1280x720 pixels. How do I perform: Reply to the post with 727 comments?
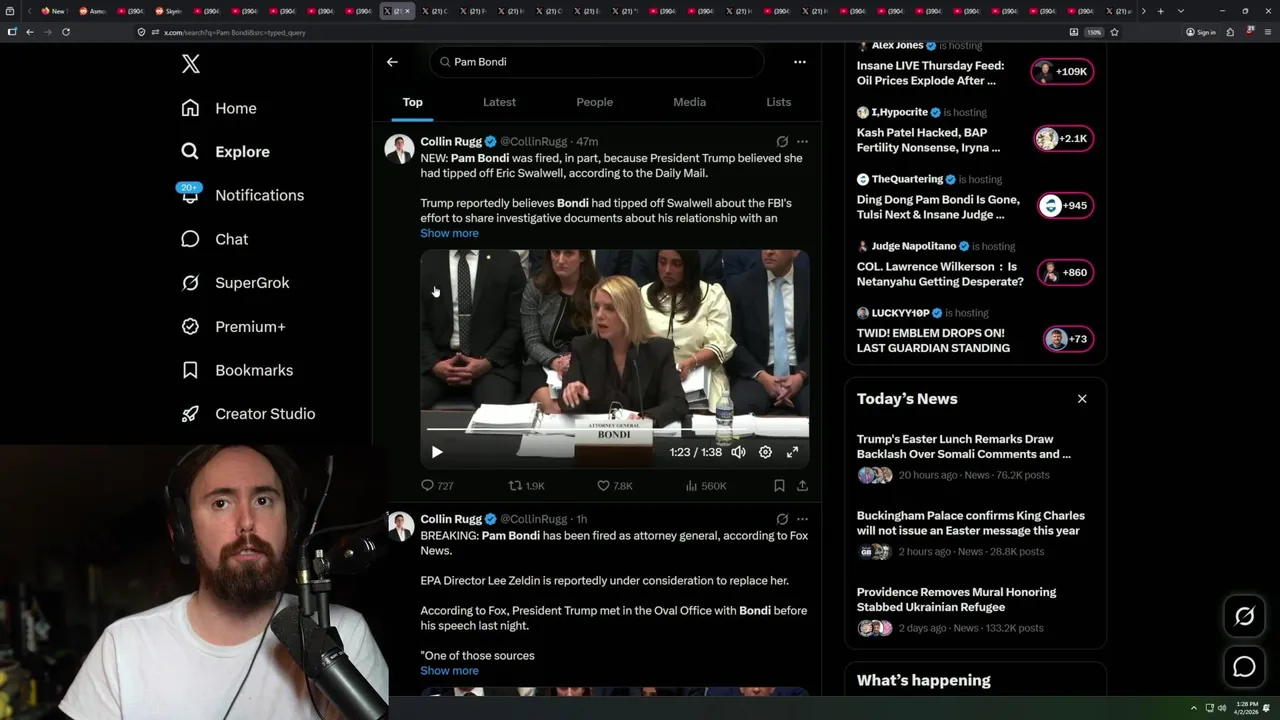[x=437, y=486]
